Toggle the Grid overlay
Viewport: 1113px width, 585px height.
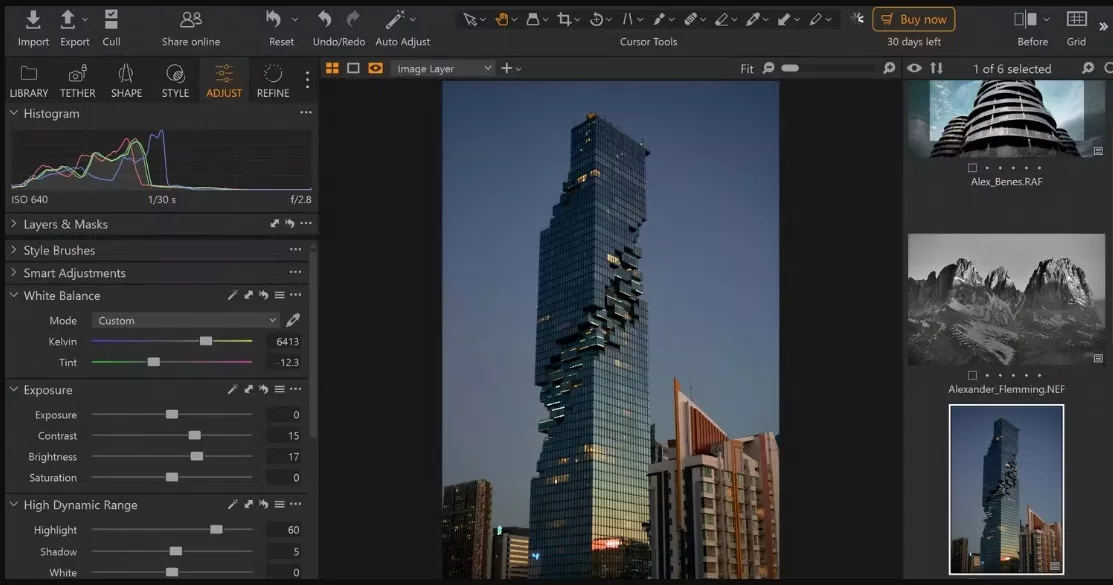[x=1076, y=20]
